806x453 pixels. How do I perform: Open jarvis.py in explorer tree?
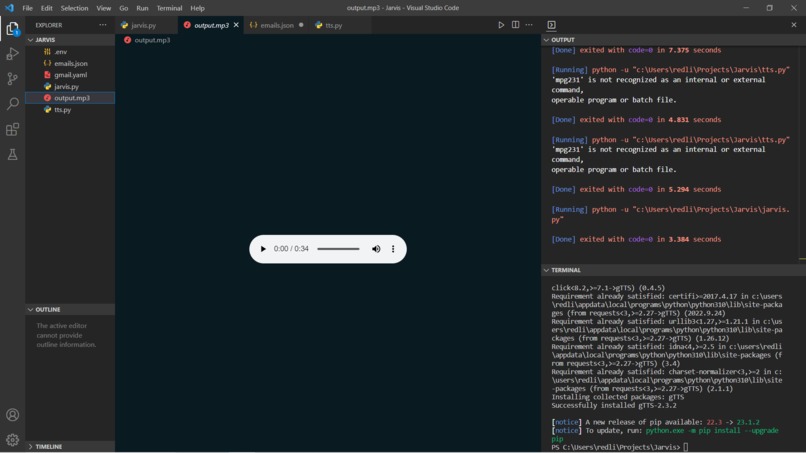[x=70, y=86]
